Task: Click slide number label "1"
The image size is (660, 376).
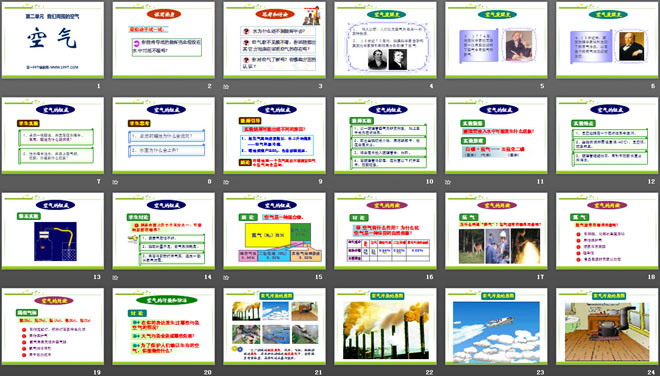Action: [98, 86]
